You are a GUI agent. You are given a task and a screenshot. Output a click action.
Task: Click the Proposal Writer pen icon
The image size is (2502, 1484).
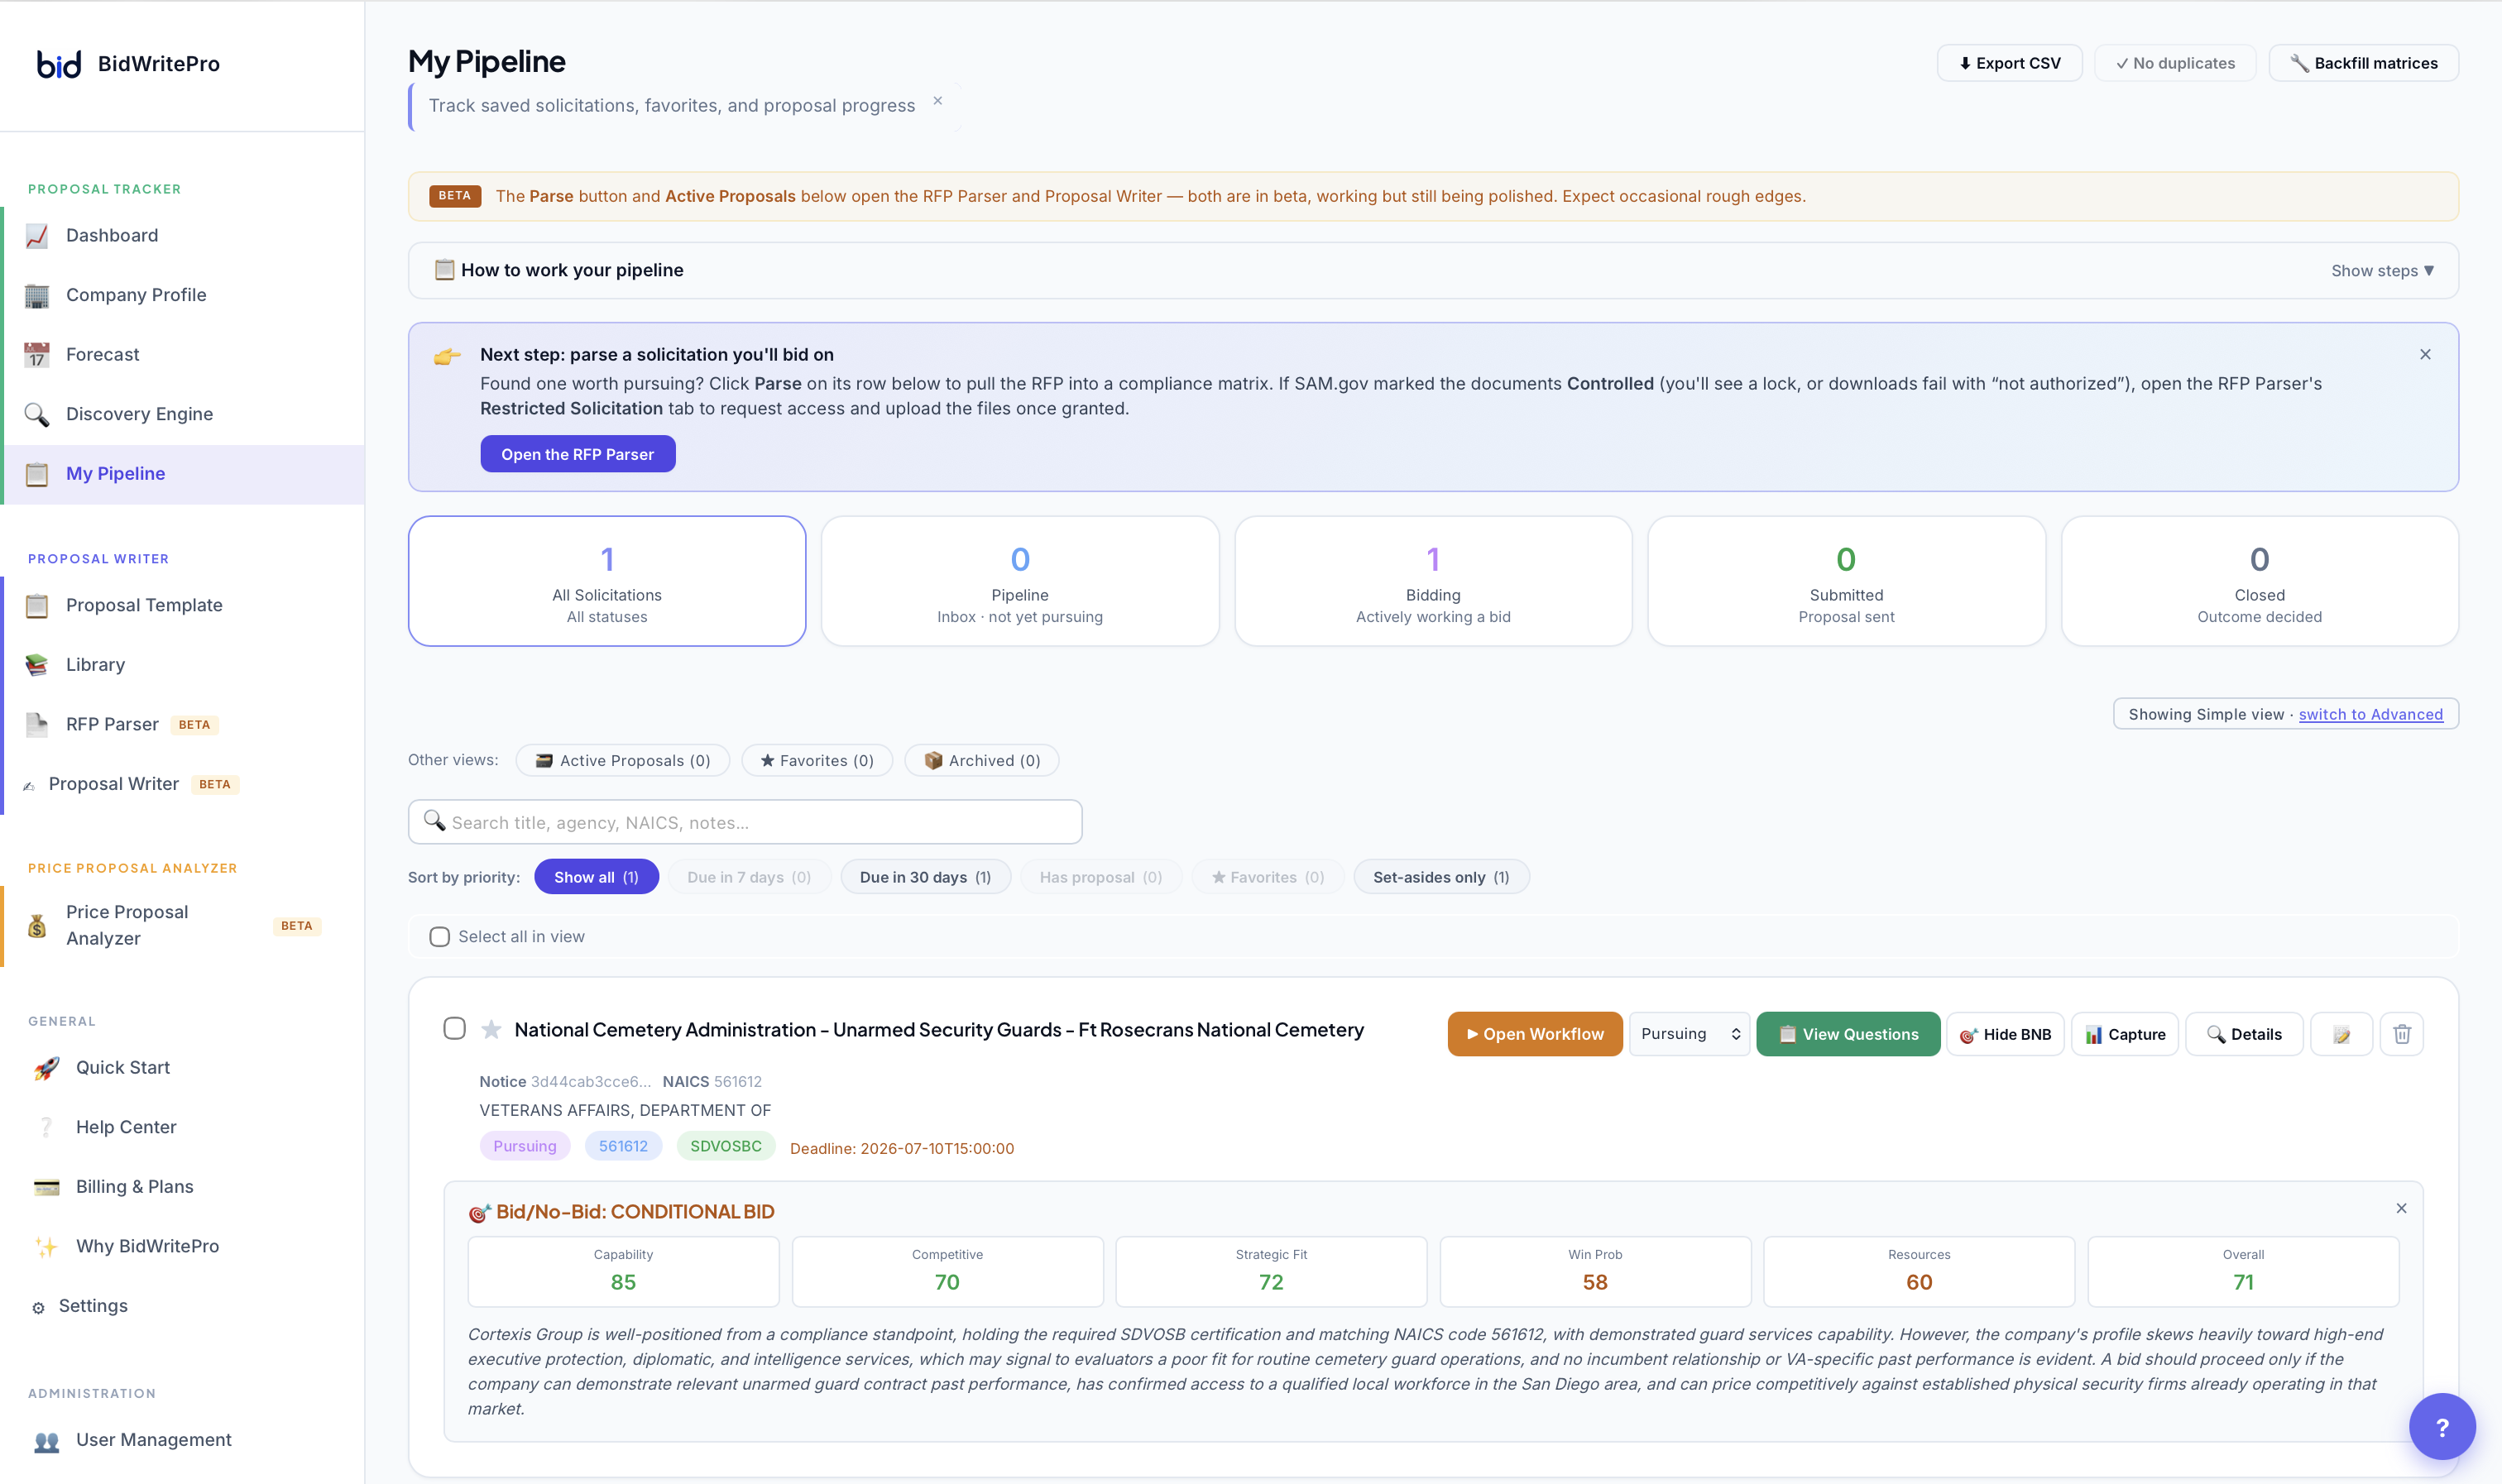[29, 785]
